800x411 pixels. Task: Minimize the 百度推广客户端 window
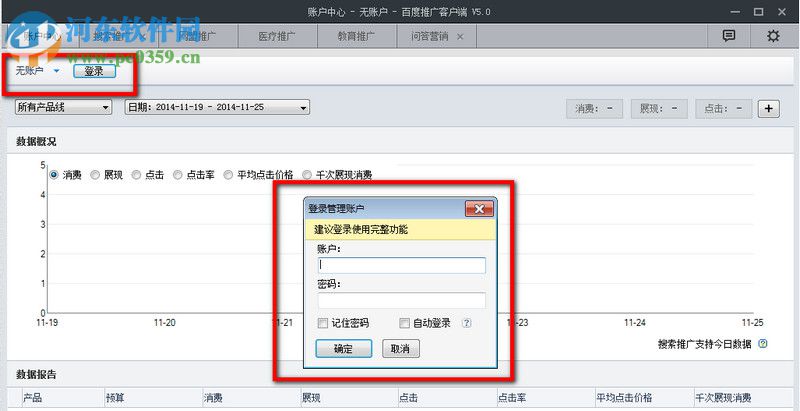point(736,12)
